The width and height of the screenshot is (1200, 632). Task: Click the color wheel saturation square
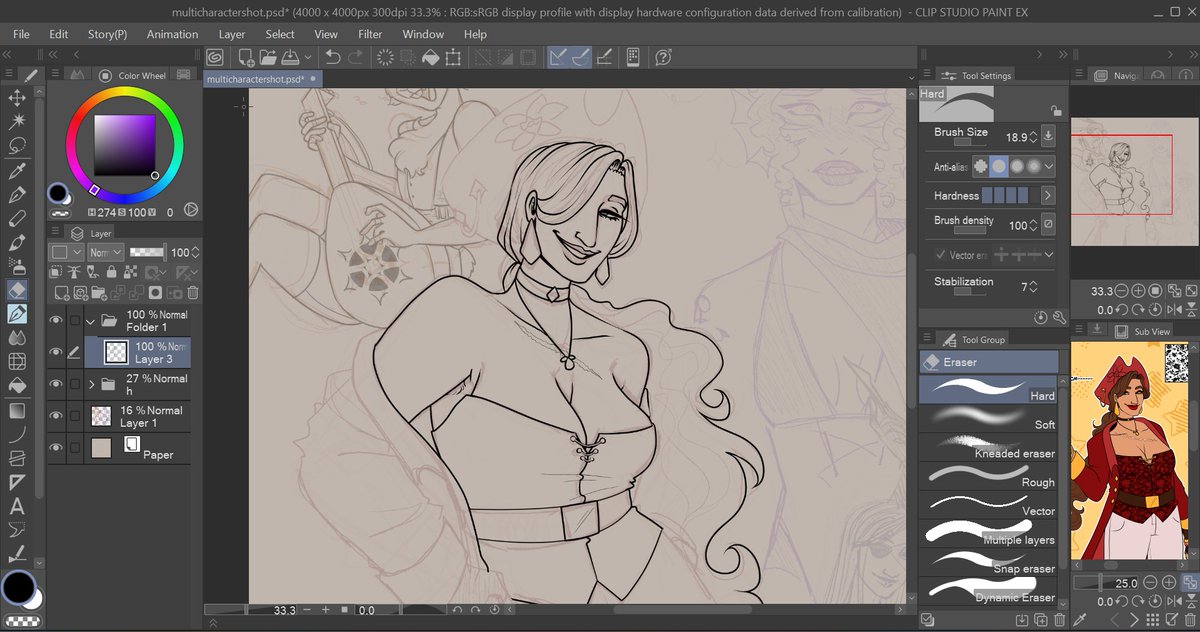[125, 145]
